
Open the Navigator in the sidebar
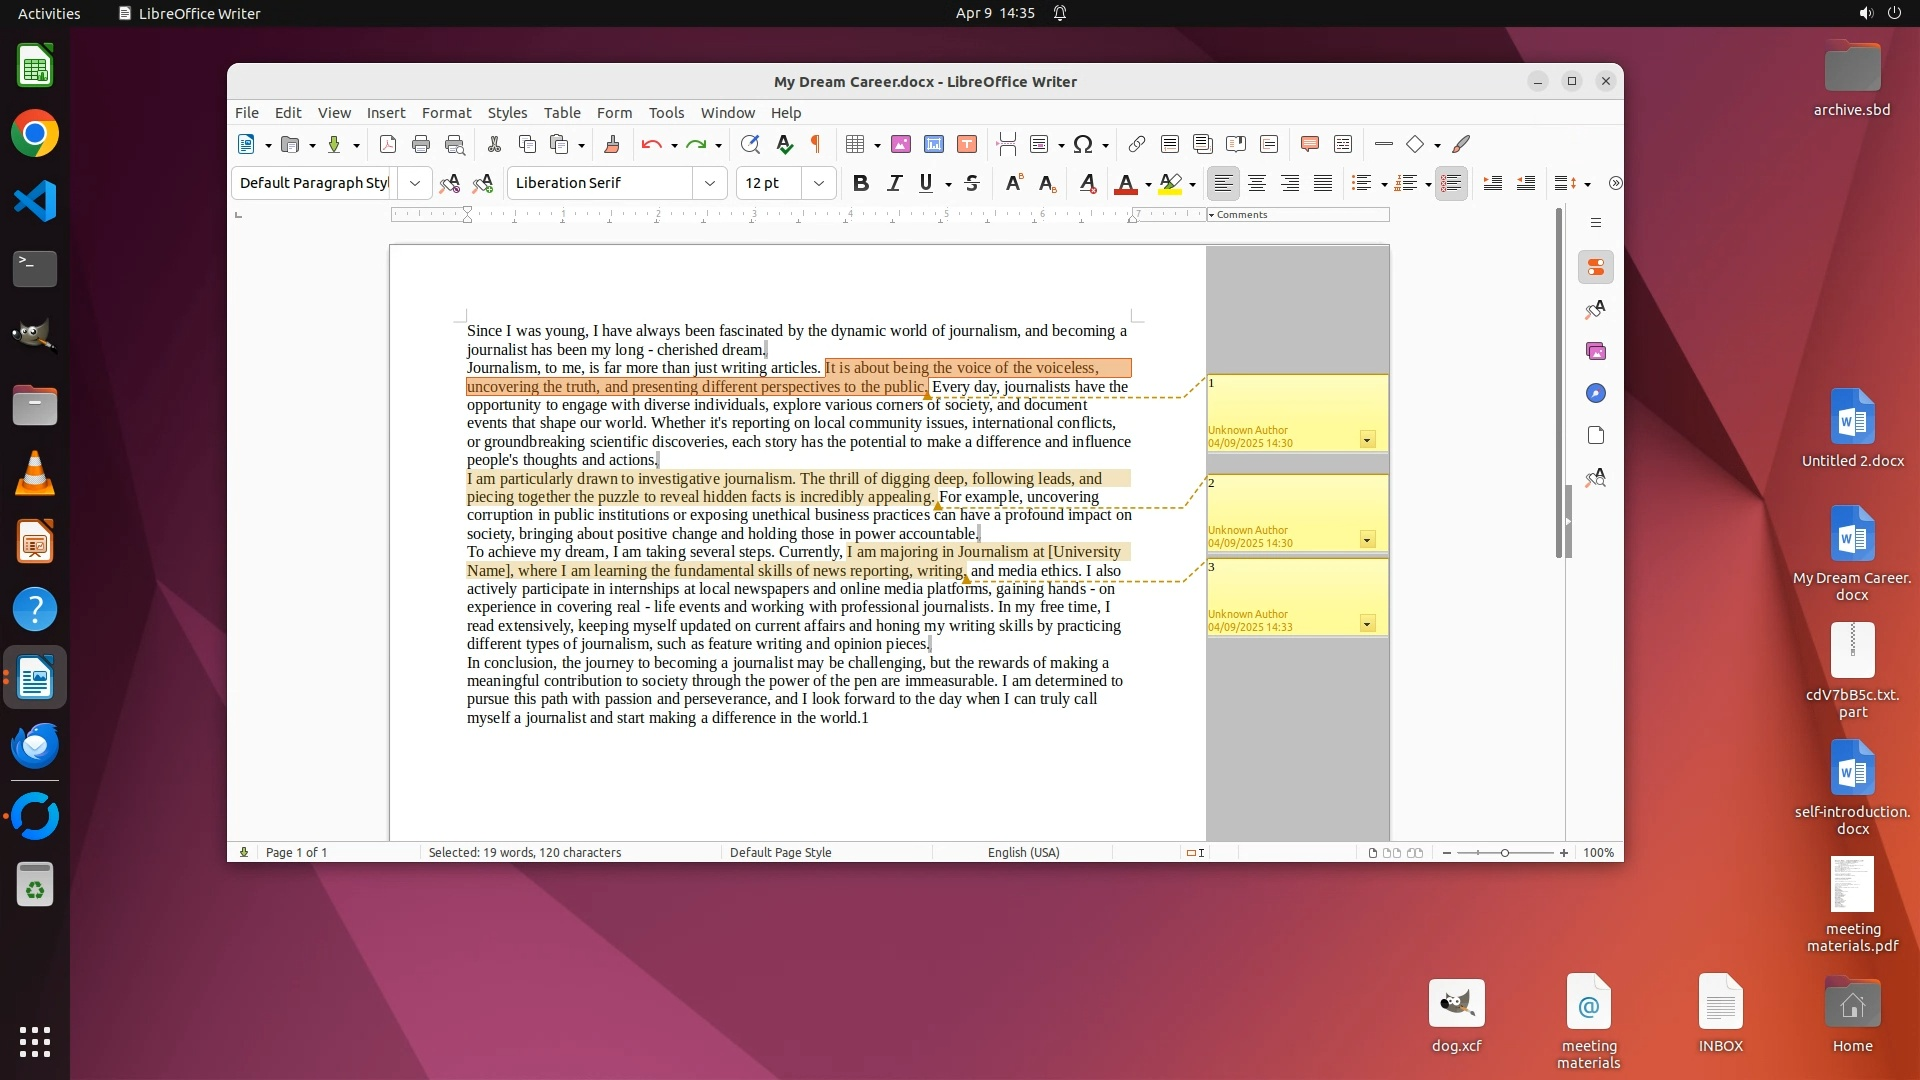coord(1596,393)
